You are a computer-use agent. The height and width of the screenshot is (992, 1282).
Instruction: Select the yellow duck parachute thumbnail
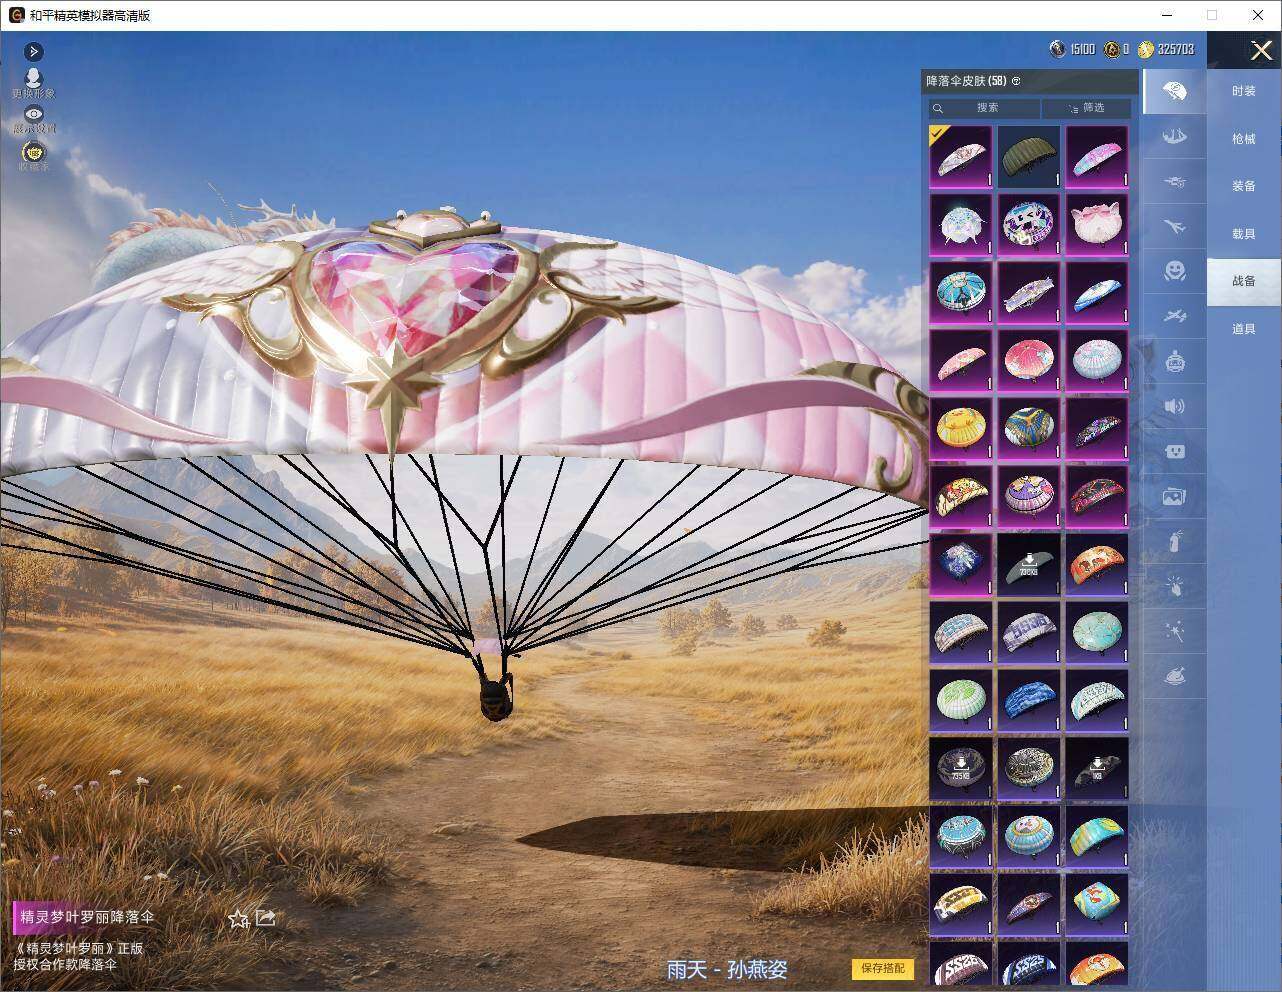click(x=961, y=429)
